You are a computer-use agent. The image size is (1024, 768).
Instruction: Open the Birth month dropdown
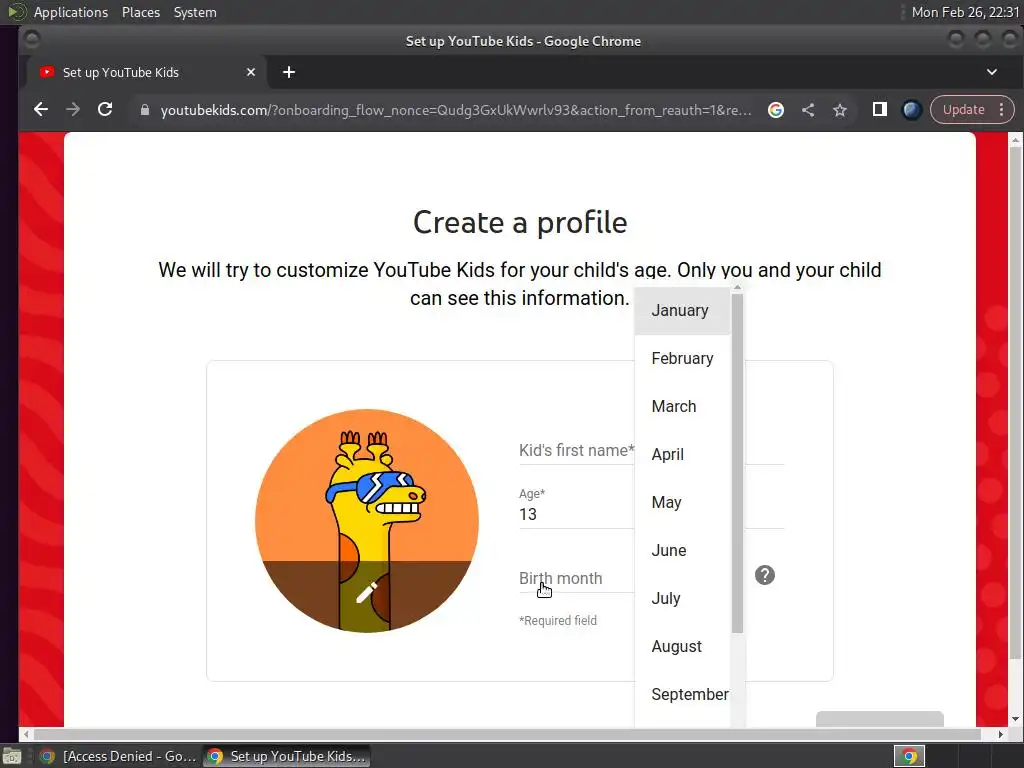tap(577, 579)
